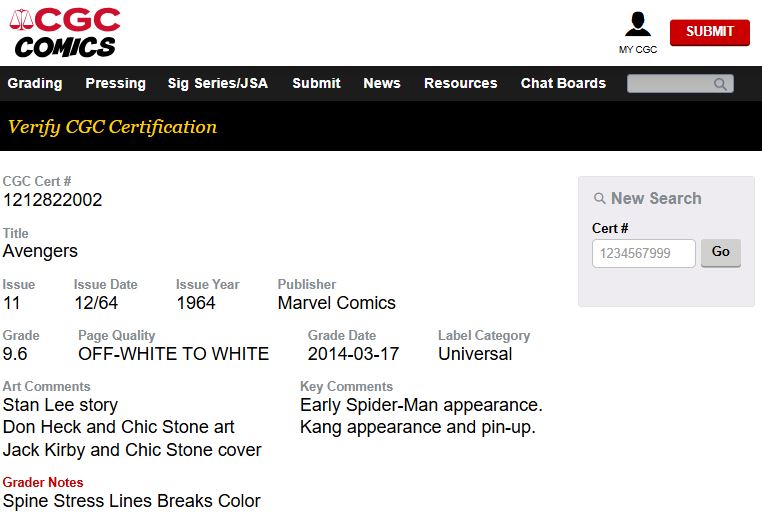
Task: Click the New Search heading
Action: click(x=656, y=198)
